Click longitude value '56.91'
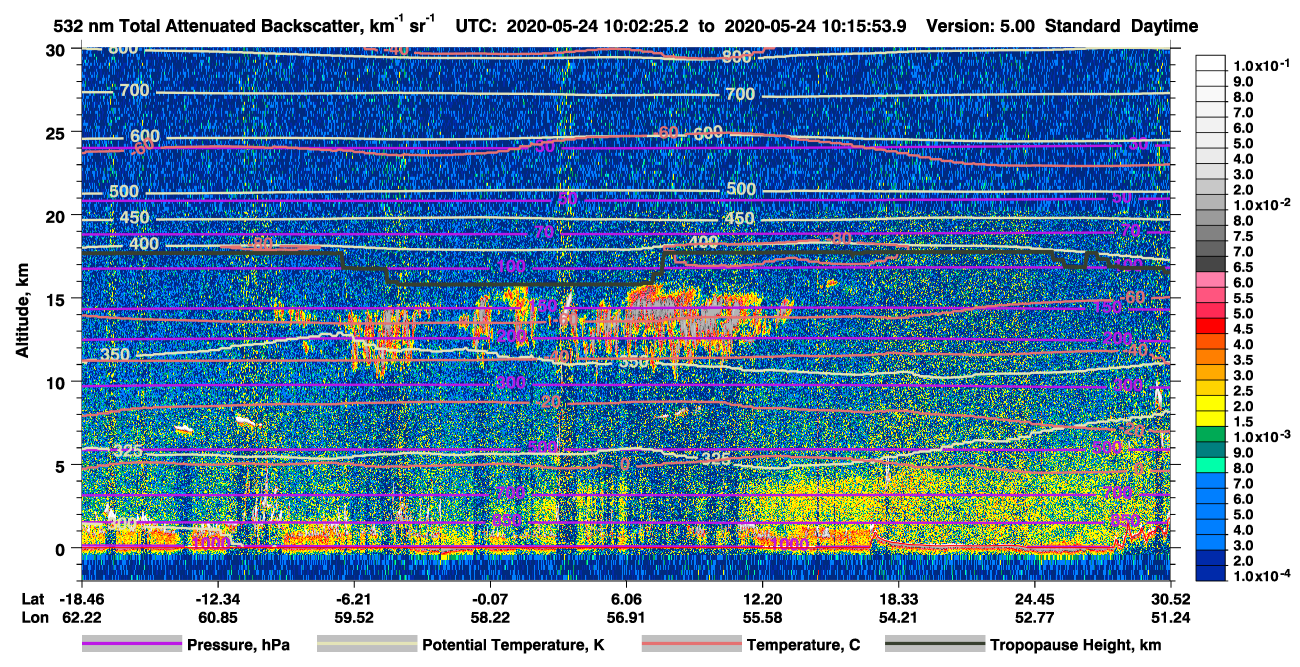 tap(626, 618)
